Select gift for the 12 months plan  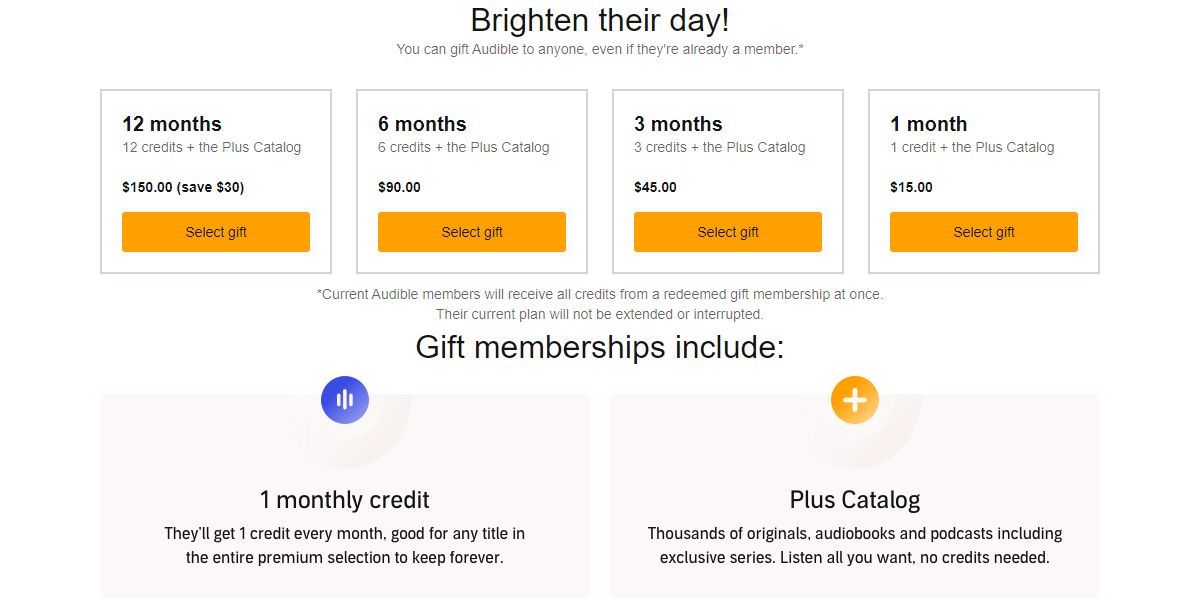coord(216,232)
